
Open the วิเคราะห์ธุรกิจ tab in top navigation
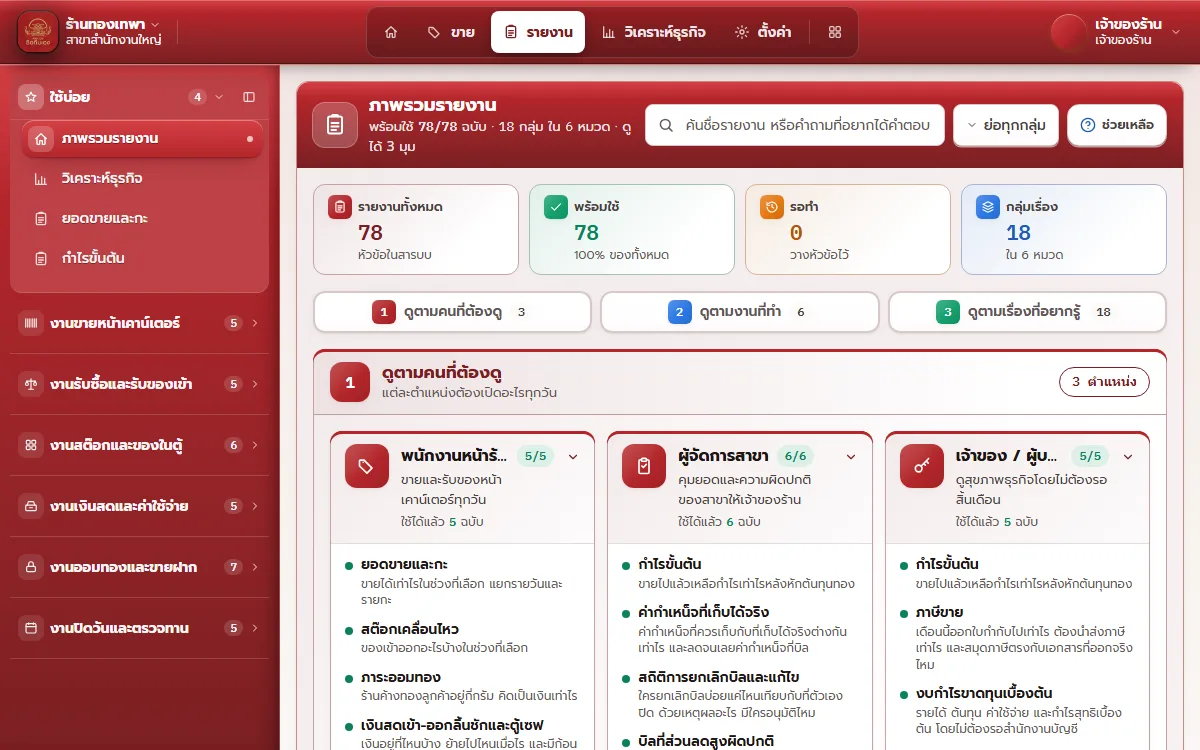pos(653,32)
